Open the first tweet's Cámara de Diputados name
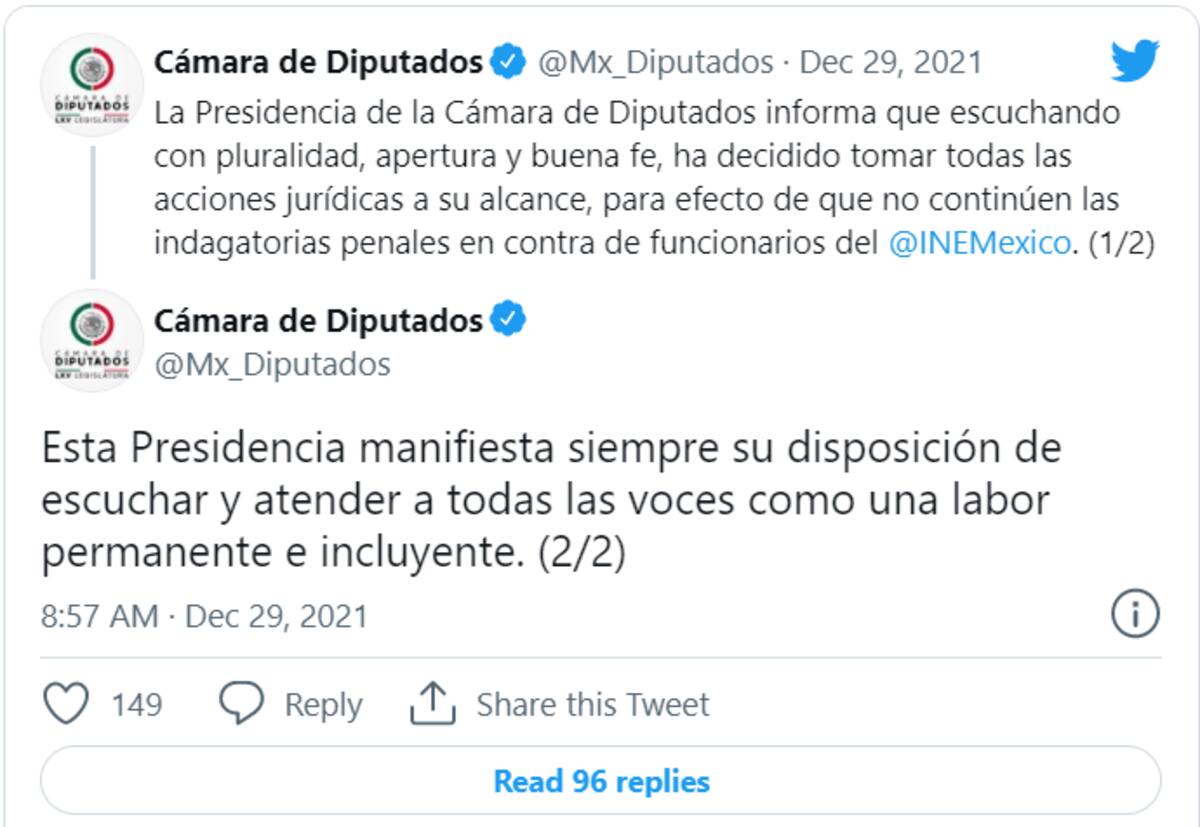 pos(318,62)
